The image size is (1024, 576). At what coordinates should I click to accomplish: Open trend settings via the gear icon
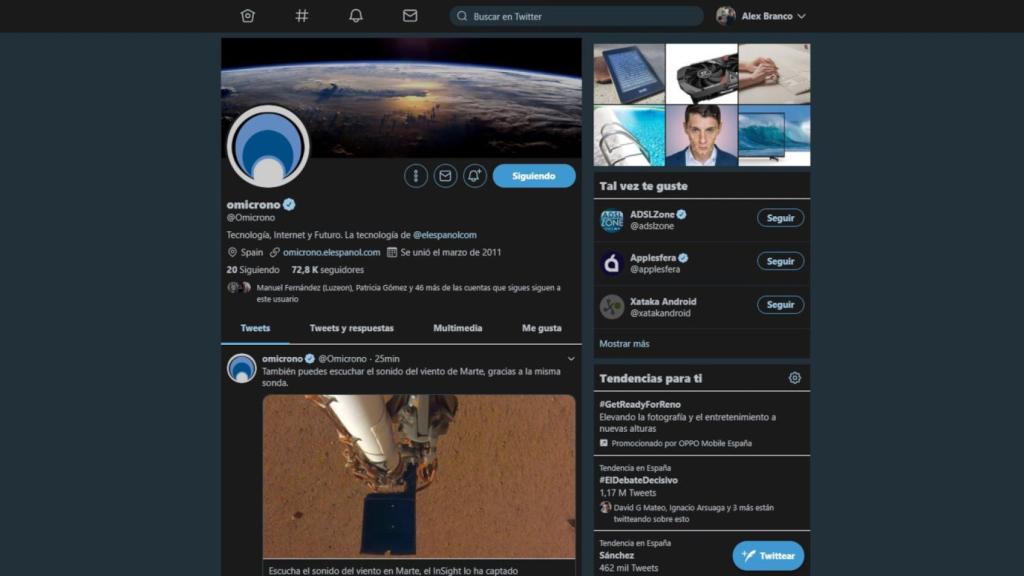pyautogui.click(x=794, y=378)
